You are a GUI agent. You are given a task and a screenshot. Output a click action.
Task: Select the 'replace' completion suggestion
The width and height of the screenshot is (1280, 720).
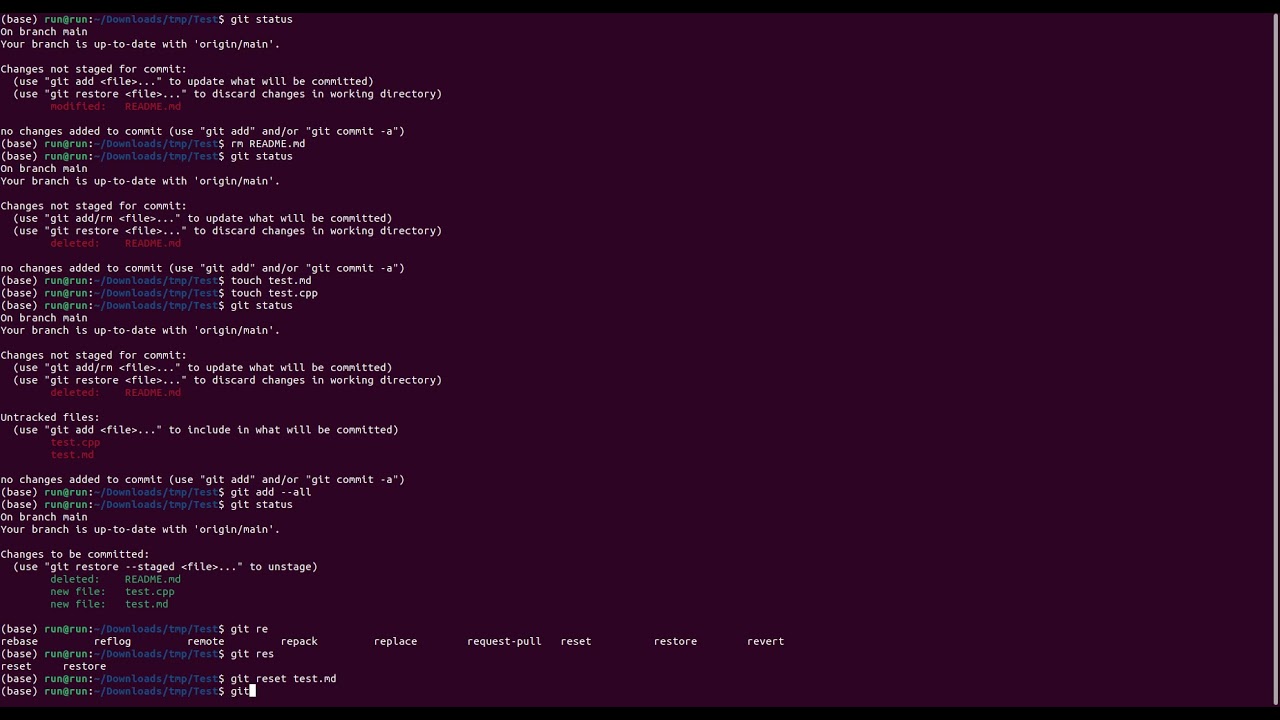coord(395,641)
